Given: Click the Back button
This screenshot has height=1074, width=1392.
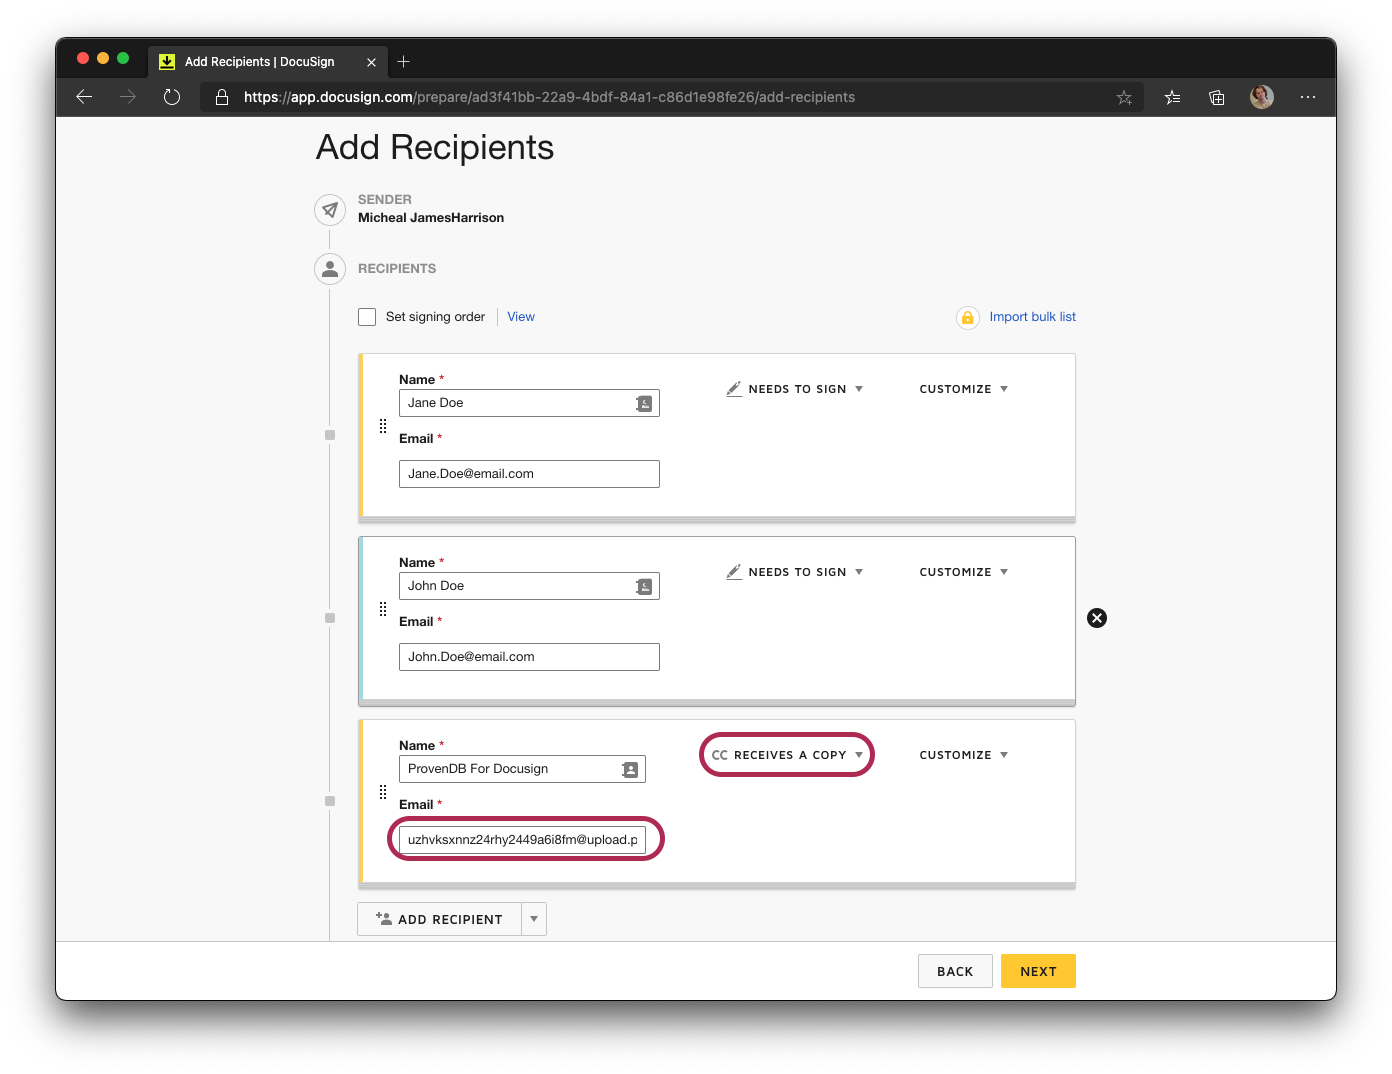Looking at the screenshot, I should (x=955, y=971).
